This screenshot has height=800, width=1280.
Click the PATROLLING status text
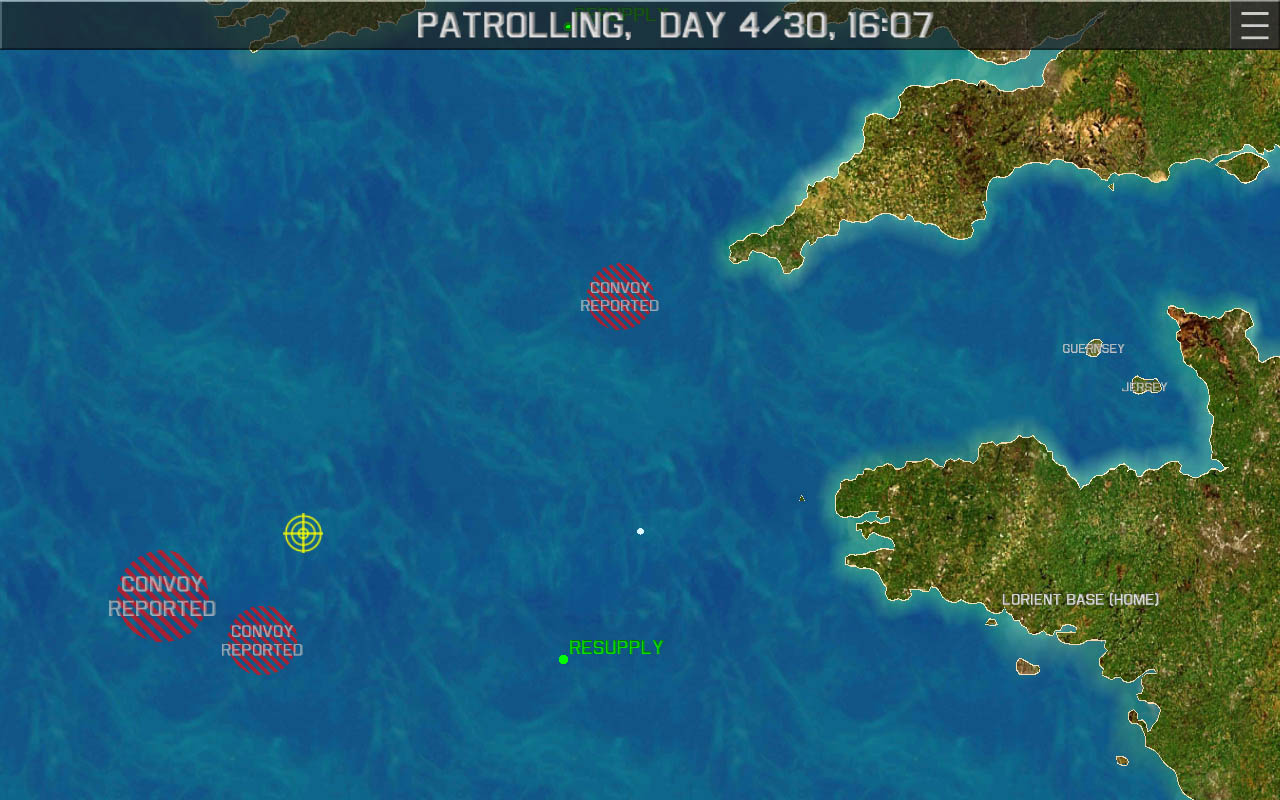click(523, 26)
